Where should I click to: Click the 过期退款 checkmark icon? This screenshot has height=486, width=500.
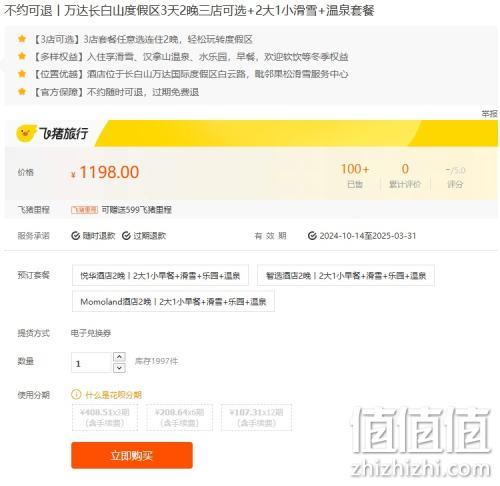pos(126,236)
